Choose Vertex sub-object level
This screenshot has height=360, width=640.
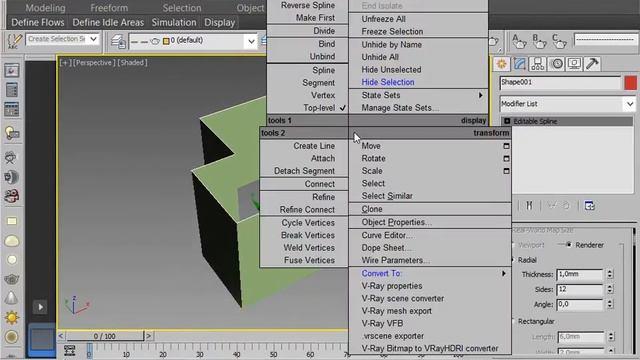[x=323, y=95]
